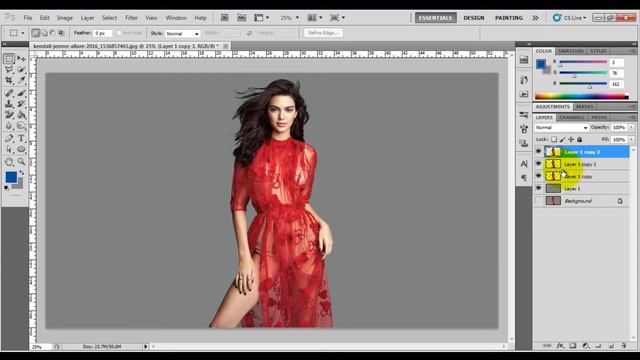640x360 pixels.
Task: Reset default foreground and background colors
Action: coord(7,188)
